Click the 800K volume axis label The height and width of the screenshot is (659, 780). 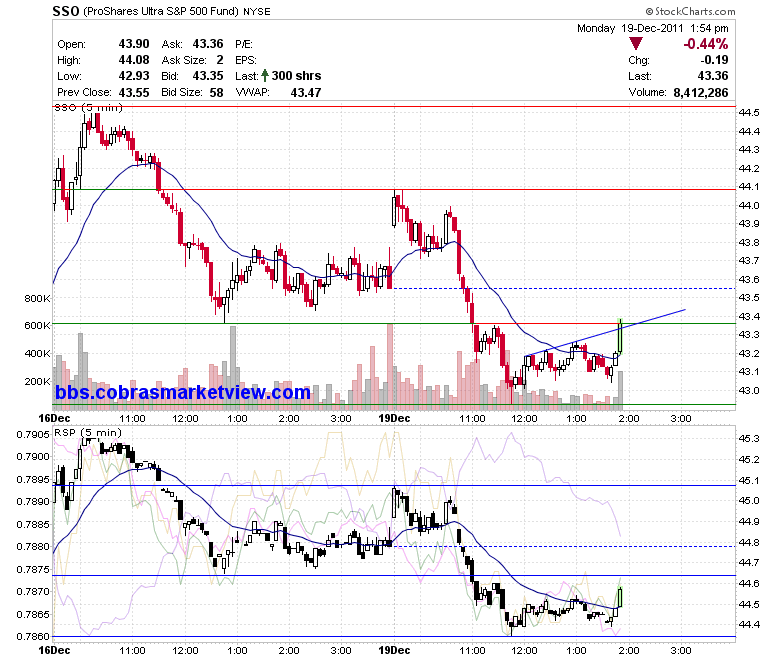(37, 298)
